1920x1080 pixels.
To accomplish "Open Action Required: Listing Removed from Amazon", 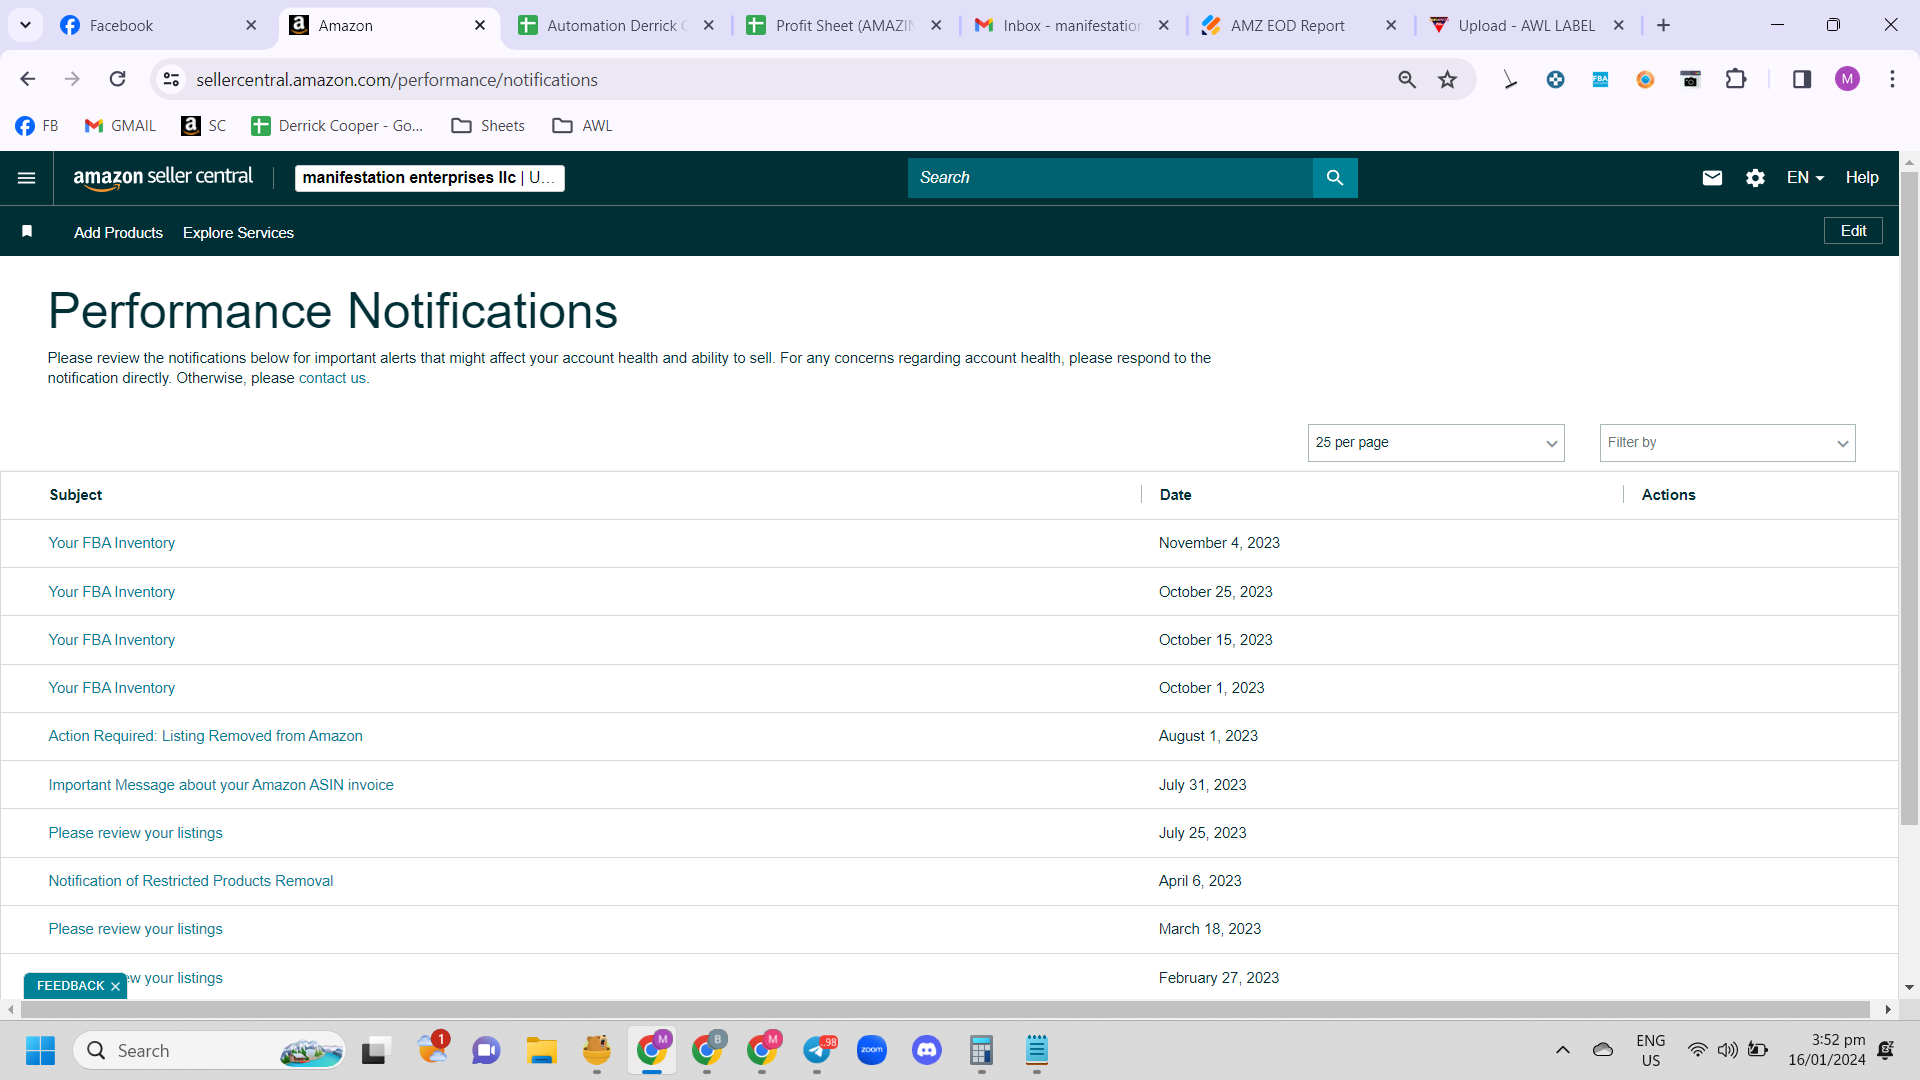I will point(206,736).
